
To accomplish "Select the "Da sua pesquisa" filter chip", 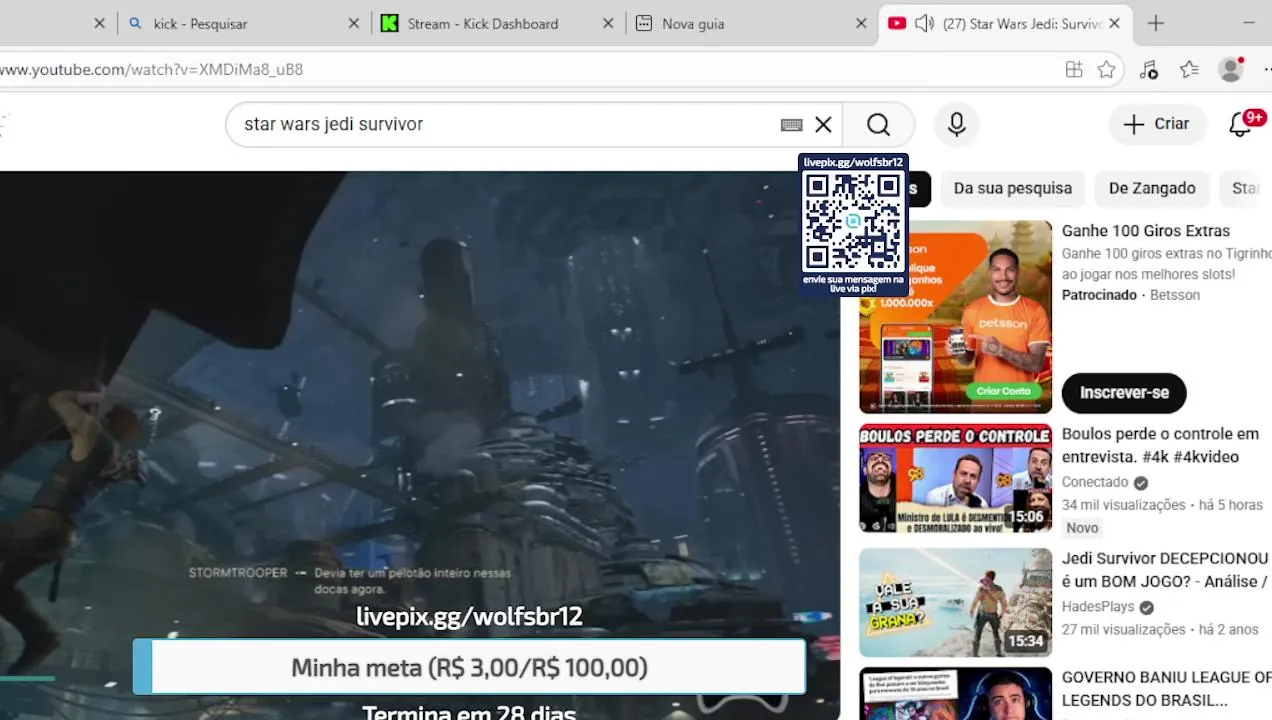I will point(1012,188).
